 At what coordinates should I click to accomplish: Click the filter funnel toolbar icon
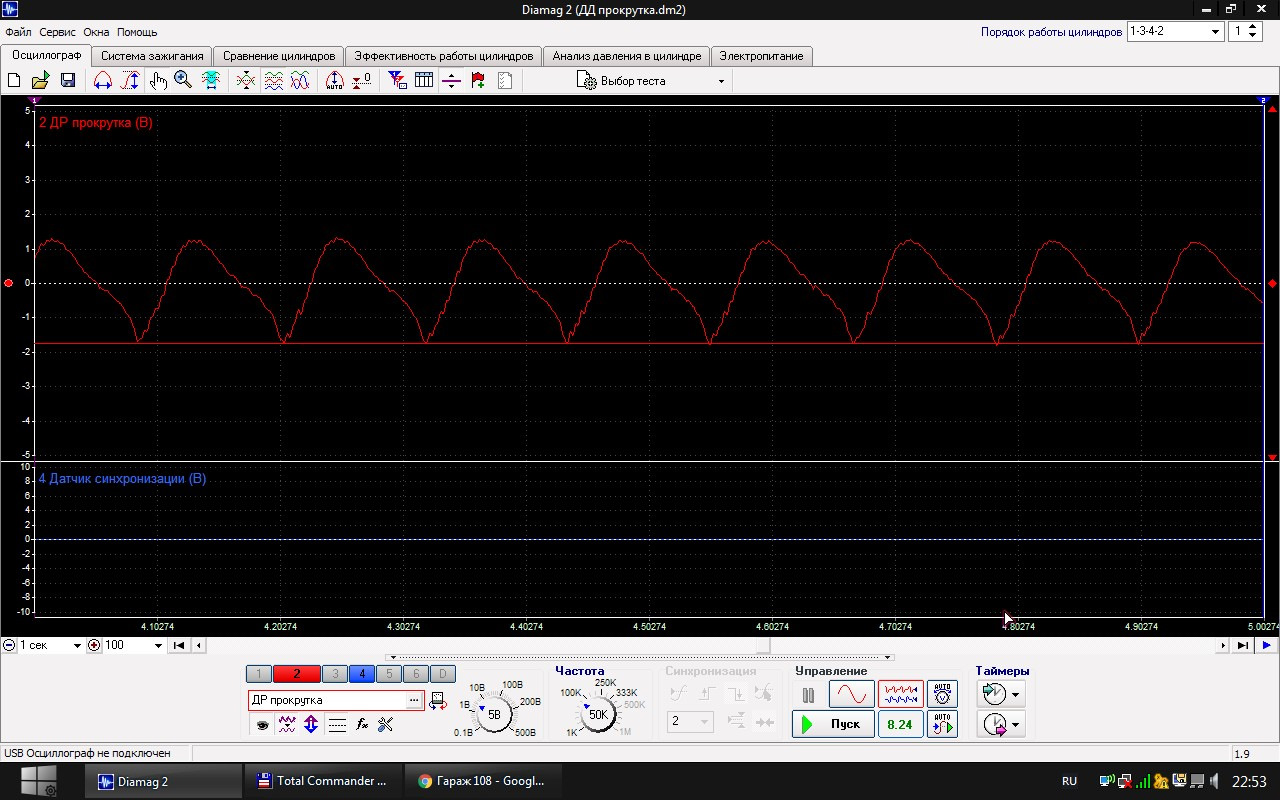click(397, 81)
